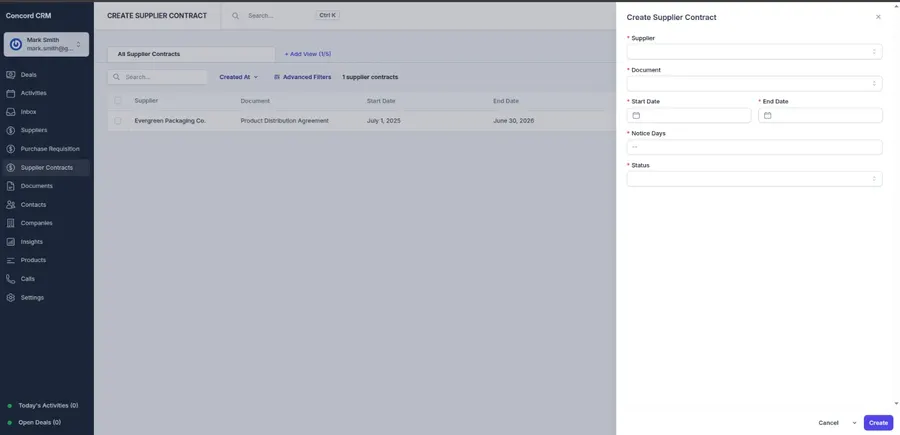Open Advanced Filters

pyautogui.click(x=302, y=77)
